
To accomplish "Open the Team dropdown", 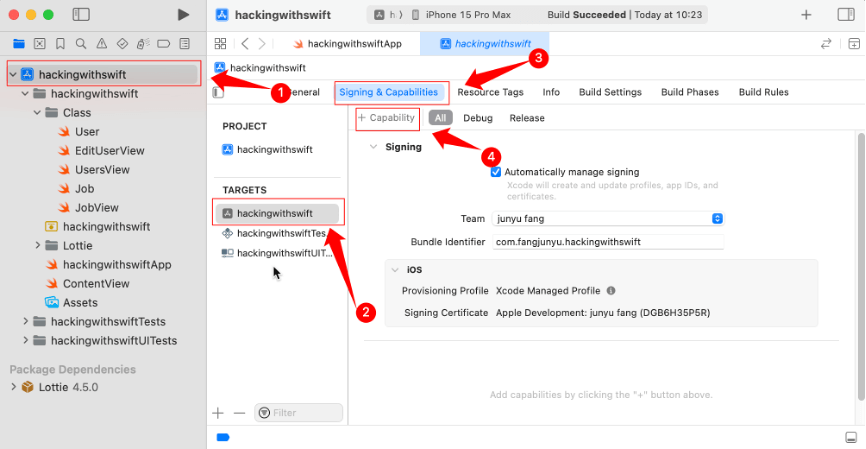I will click(x=608, y=219).
